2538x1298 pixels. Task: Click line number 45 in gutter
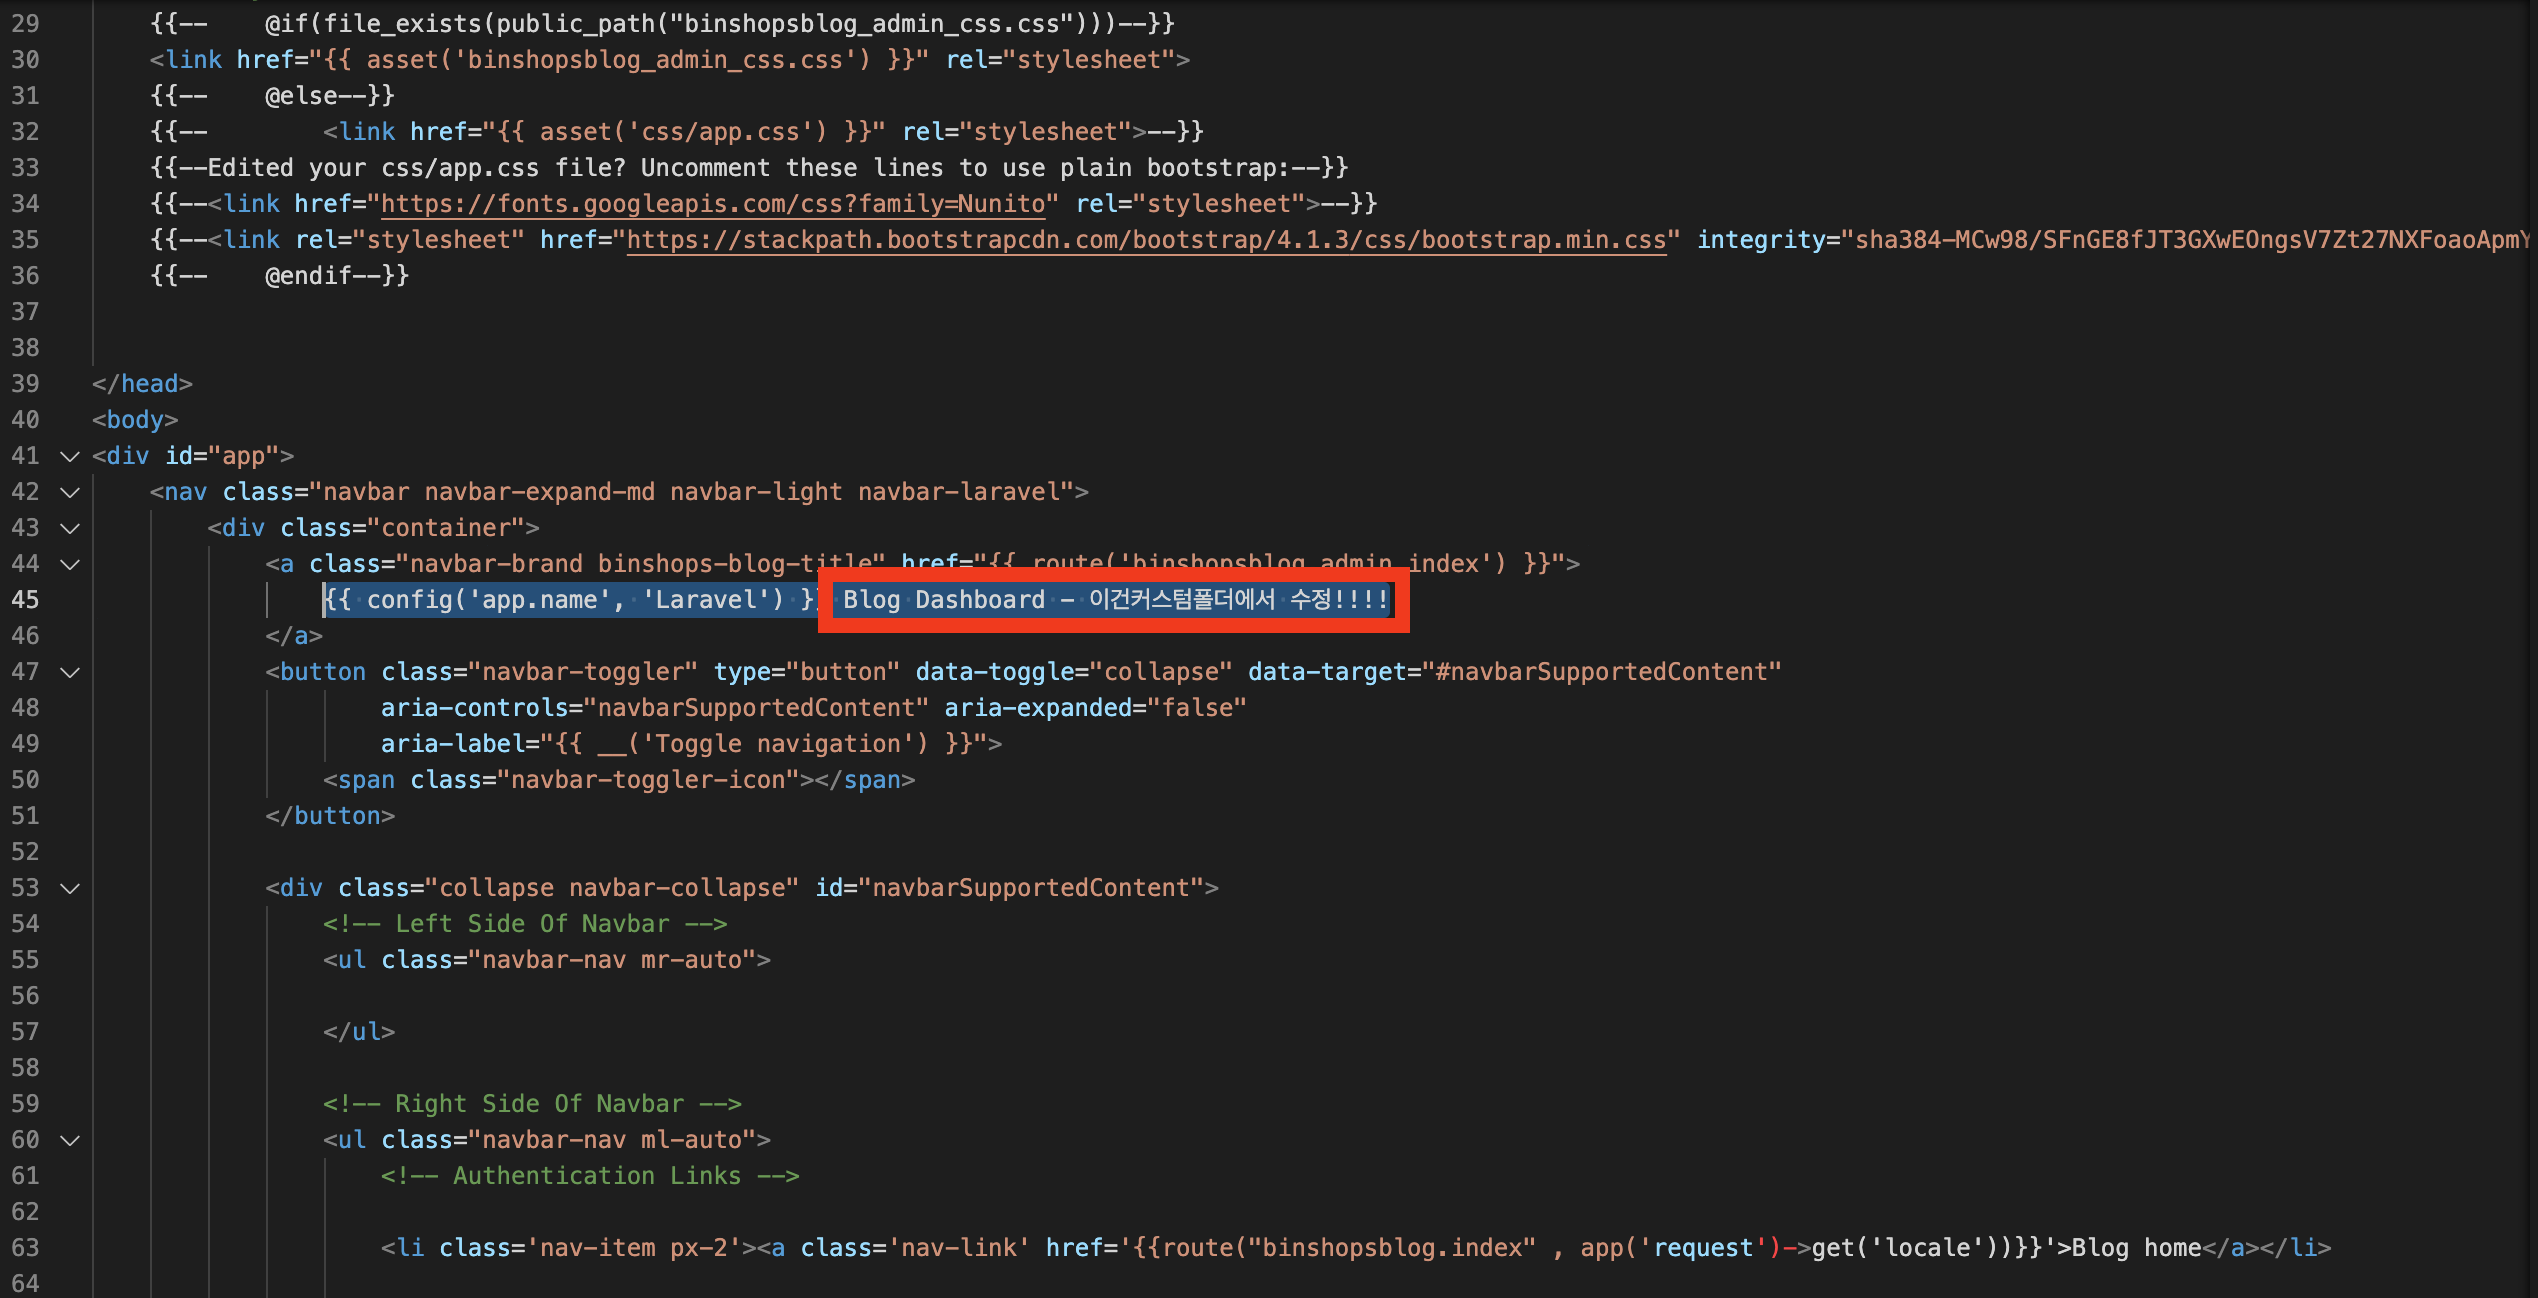25,600
